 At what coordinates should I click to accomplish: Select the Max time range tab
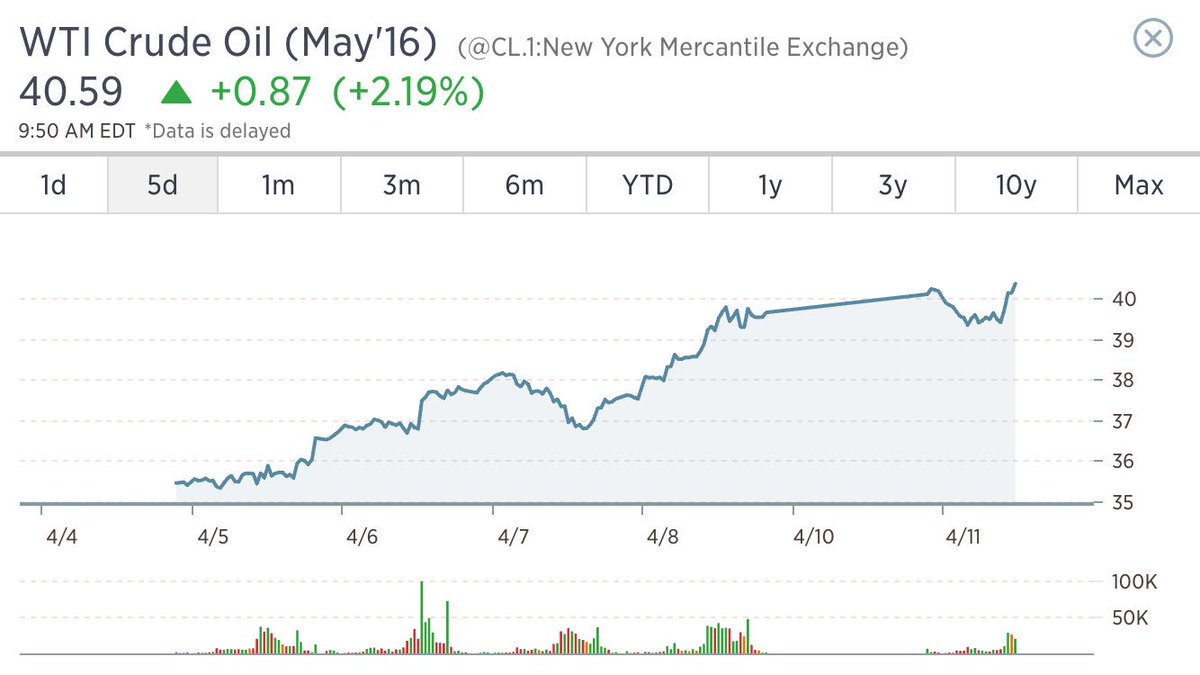1139,185
